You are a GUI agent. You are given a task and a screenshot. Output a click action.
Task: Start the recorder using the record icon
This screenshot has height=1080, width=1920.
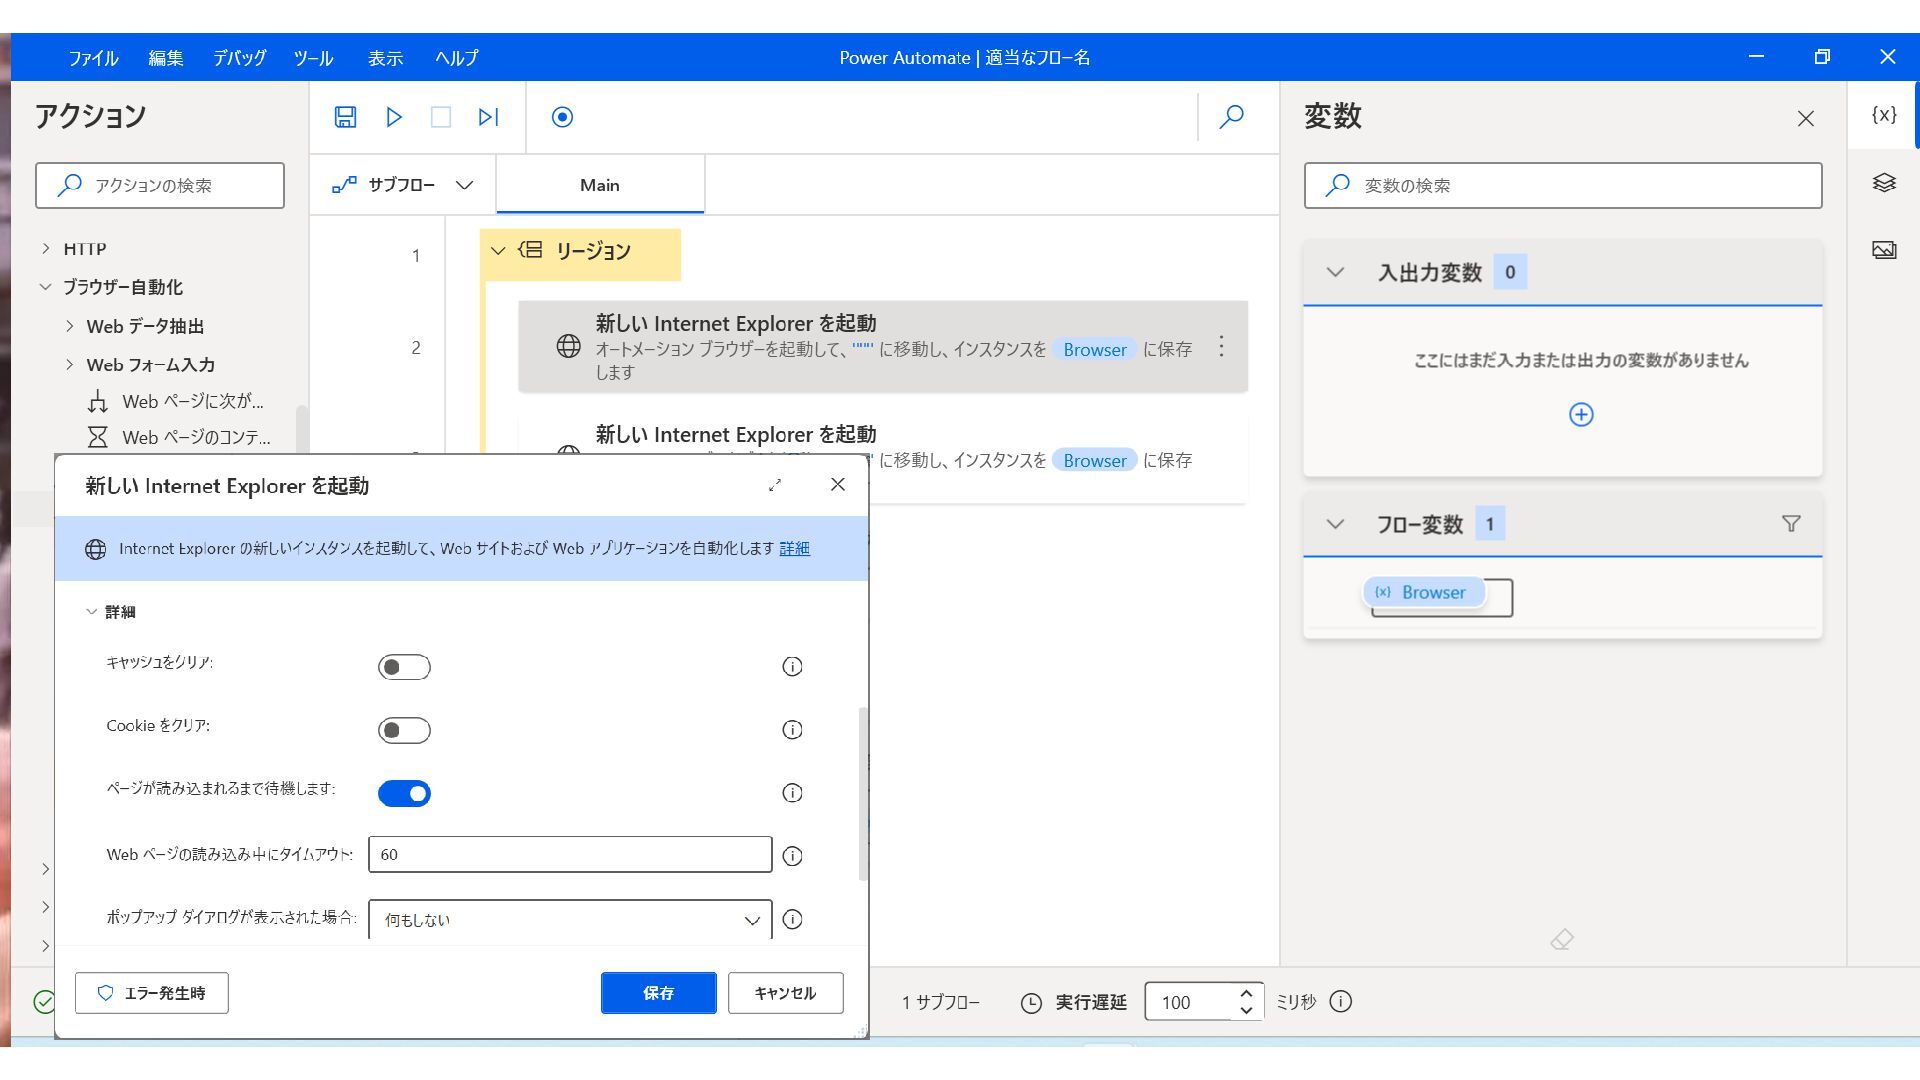[x=562, y=117]
